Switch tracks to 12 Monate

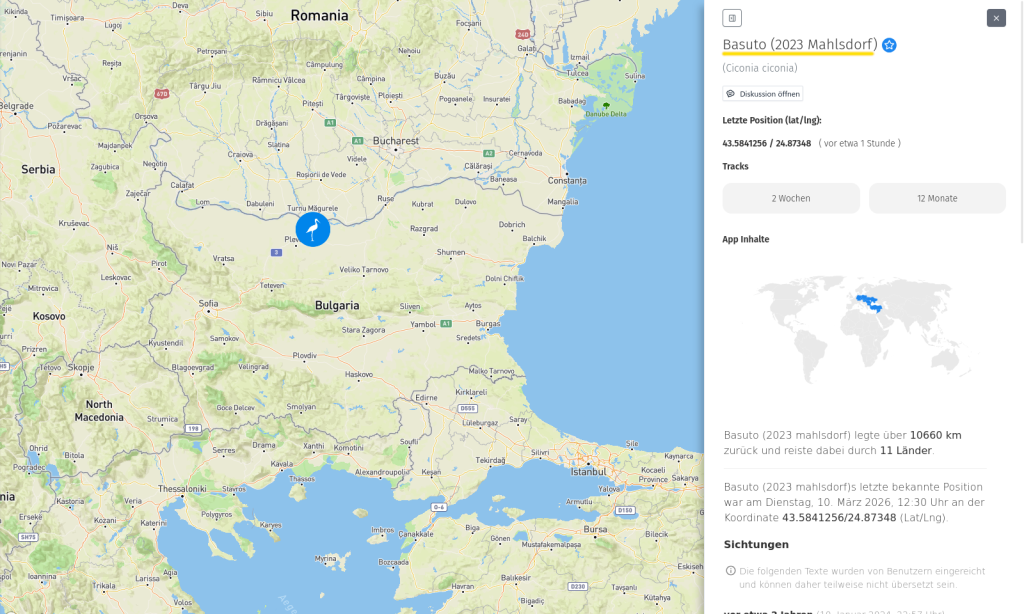[x=936, y=198]
